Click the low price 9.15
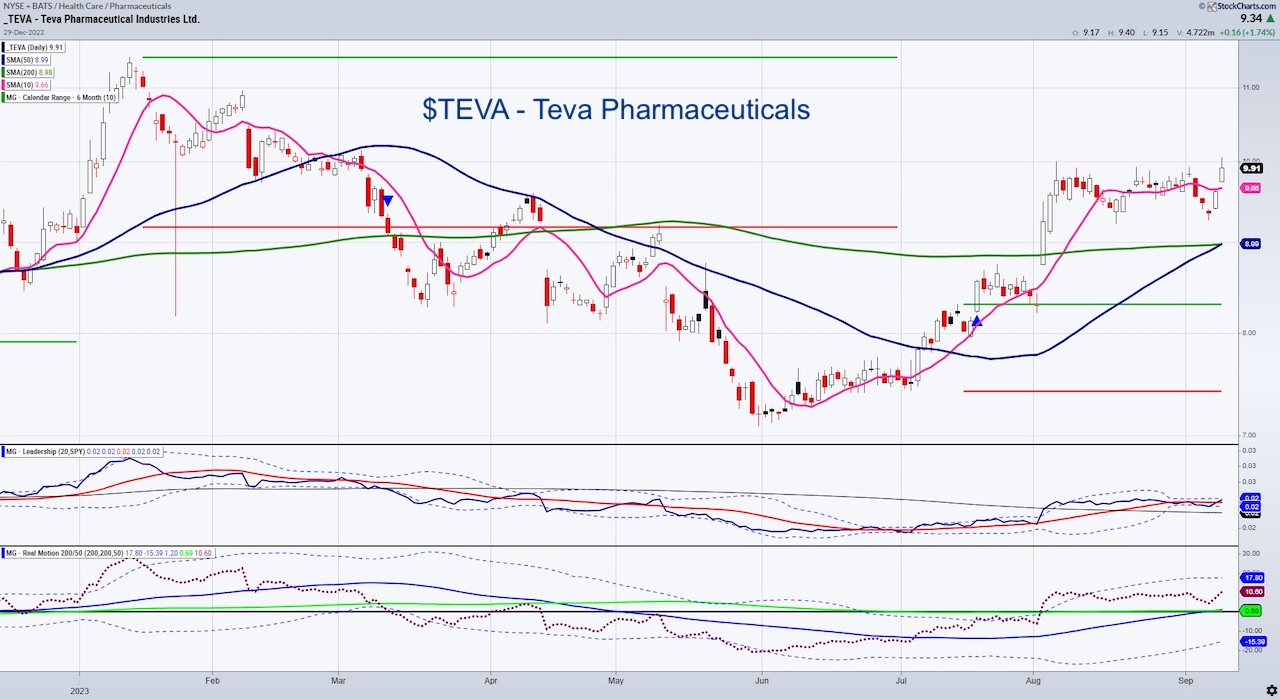Image resolution: width=1280 pixels, height=699 pixels. [1158, 33]
